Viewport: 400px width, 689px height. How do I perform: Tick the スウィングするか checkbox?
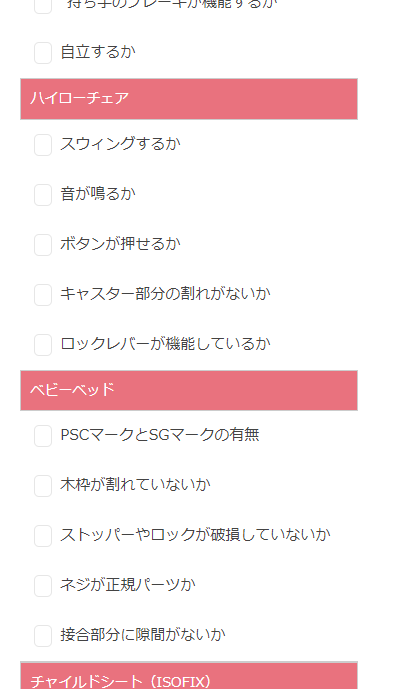(43, 145)
